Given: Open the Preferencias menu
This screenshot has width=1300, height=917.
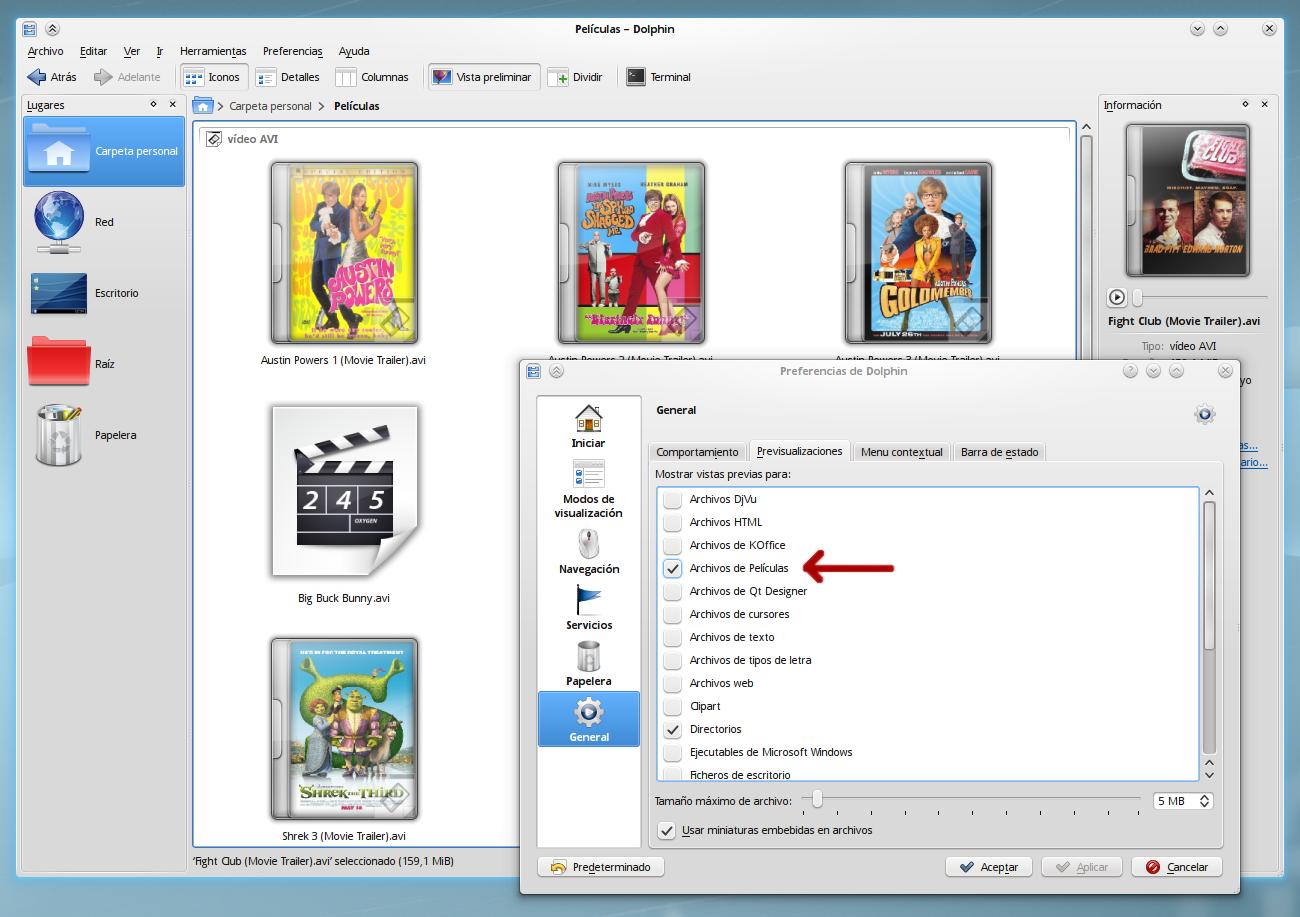Looking at the screenshot, I should (x=293, y=51).
